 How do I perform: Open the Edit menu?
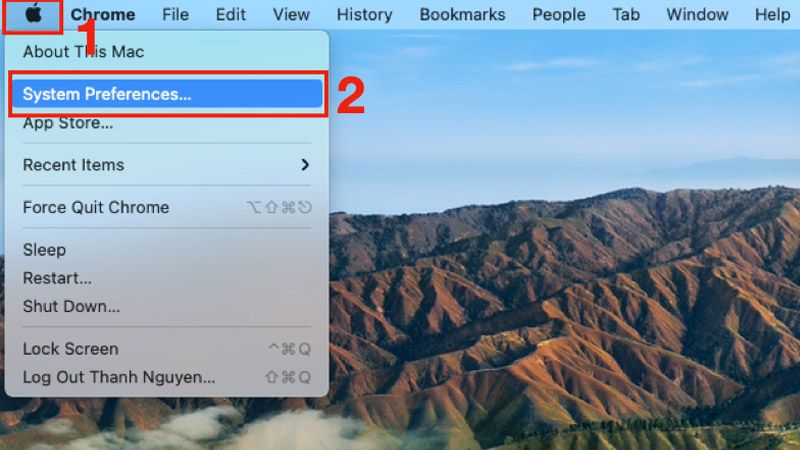click(231, 14)
